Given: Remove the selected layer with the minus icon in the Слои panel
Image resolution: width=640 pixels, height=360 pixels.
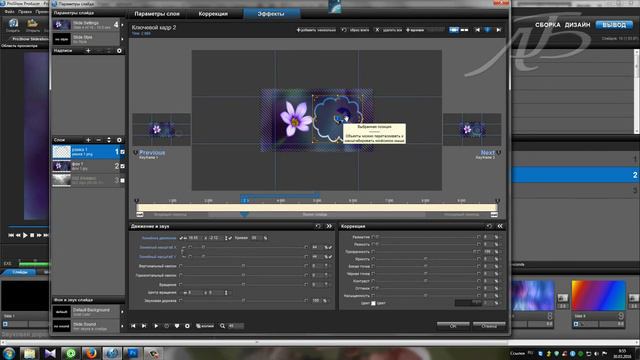Looking at the screenshot, I should point(98,140).
